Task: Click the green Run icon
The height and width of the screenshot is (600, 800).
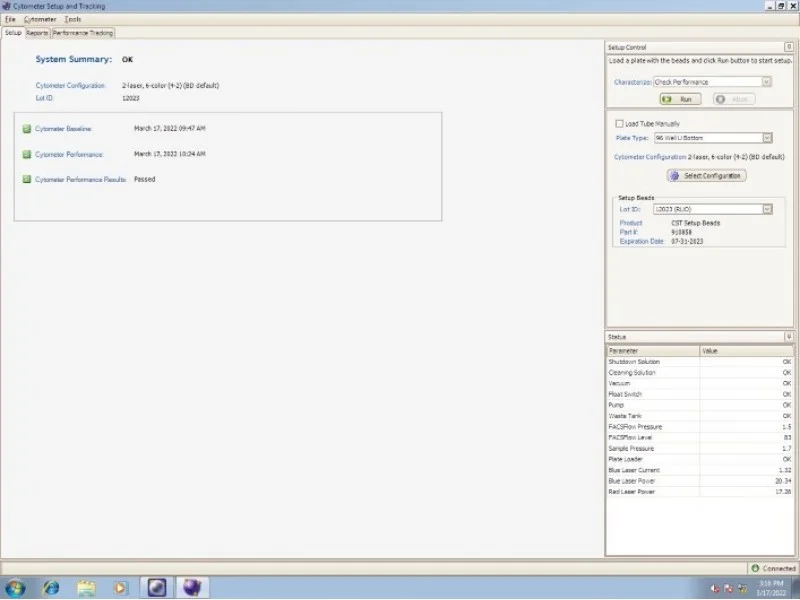Action: pyautogui.click(x=667, y=99)
